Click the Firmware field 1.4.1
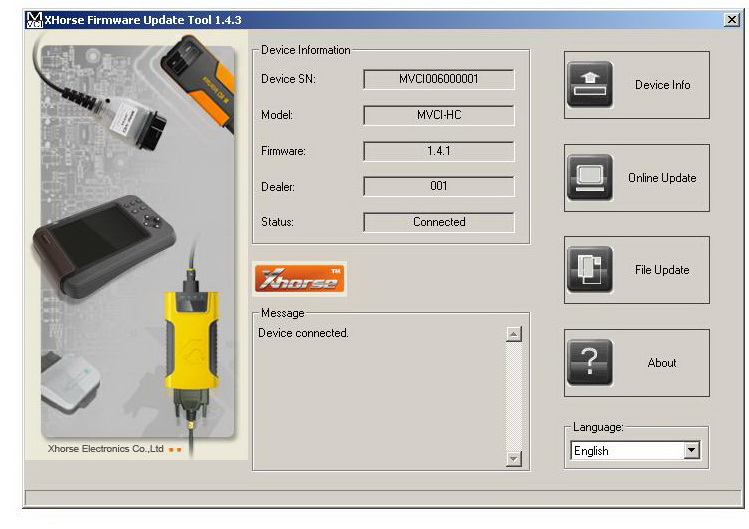The height and width of the screenshot is (529, 749). [439, 151]
